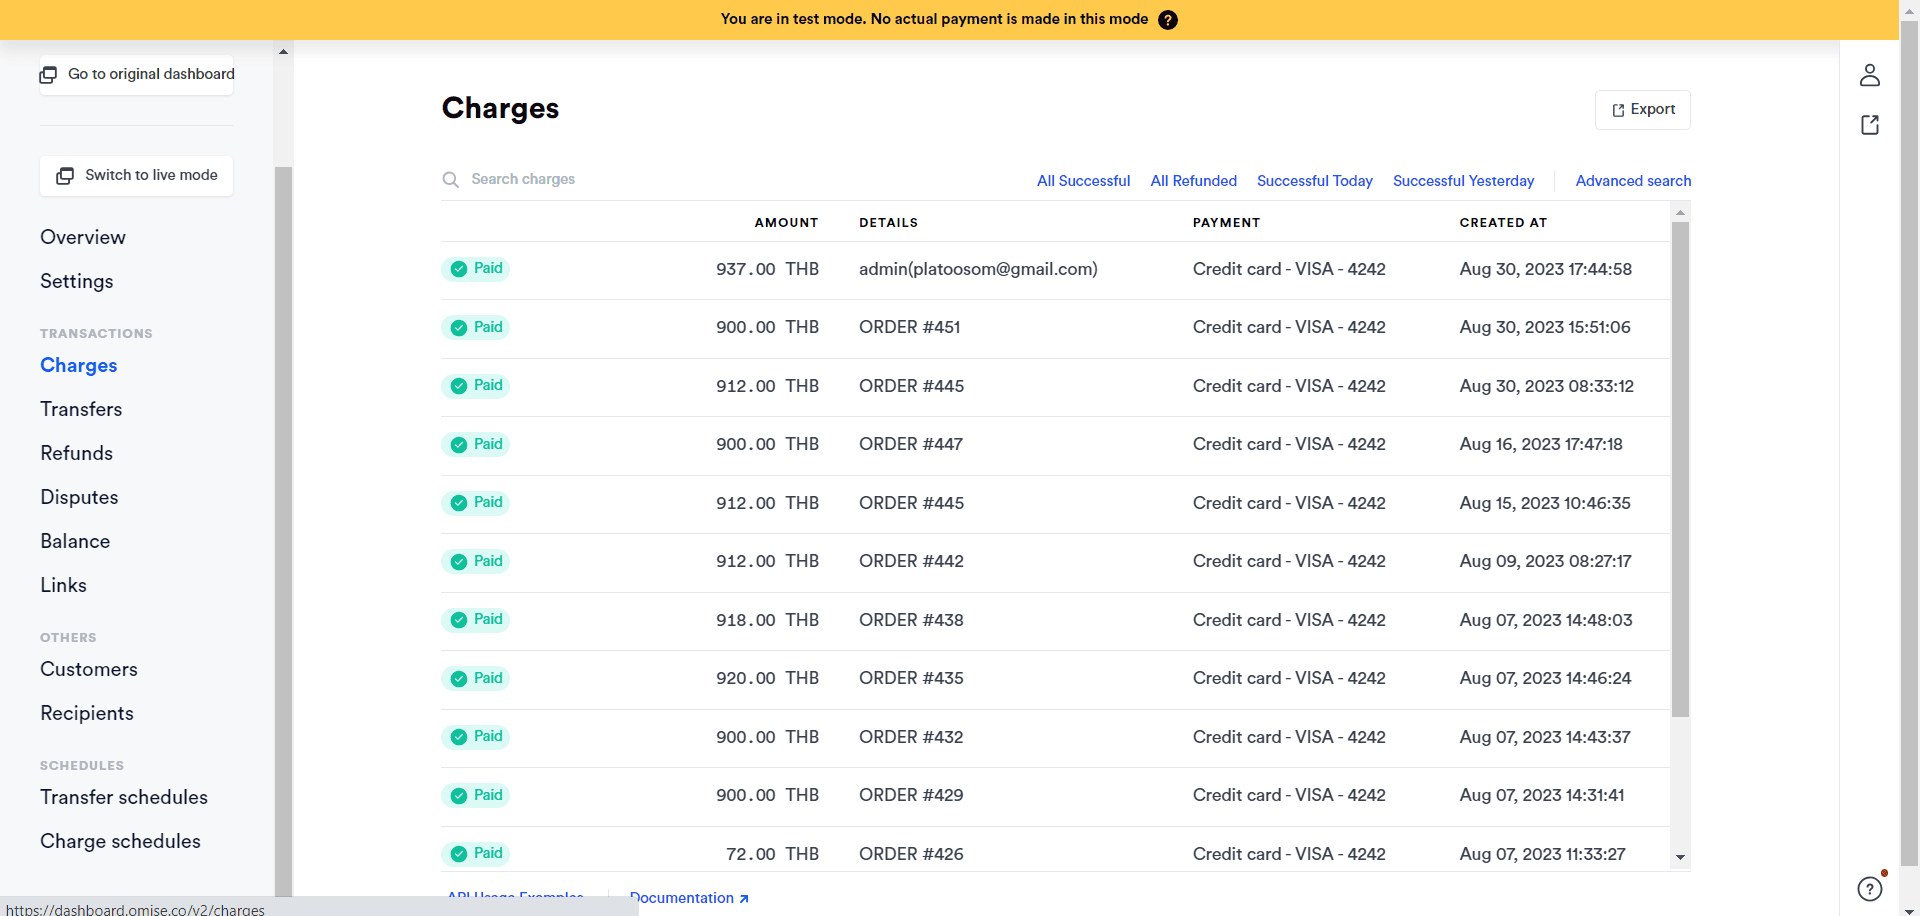Go to original dashboard
Screen dimensions: 1920x916
[x=137, y=75]
